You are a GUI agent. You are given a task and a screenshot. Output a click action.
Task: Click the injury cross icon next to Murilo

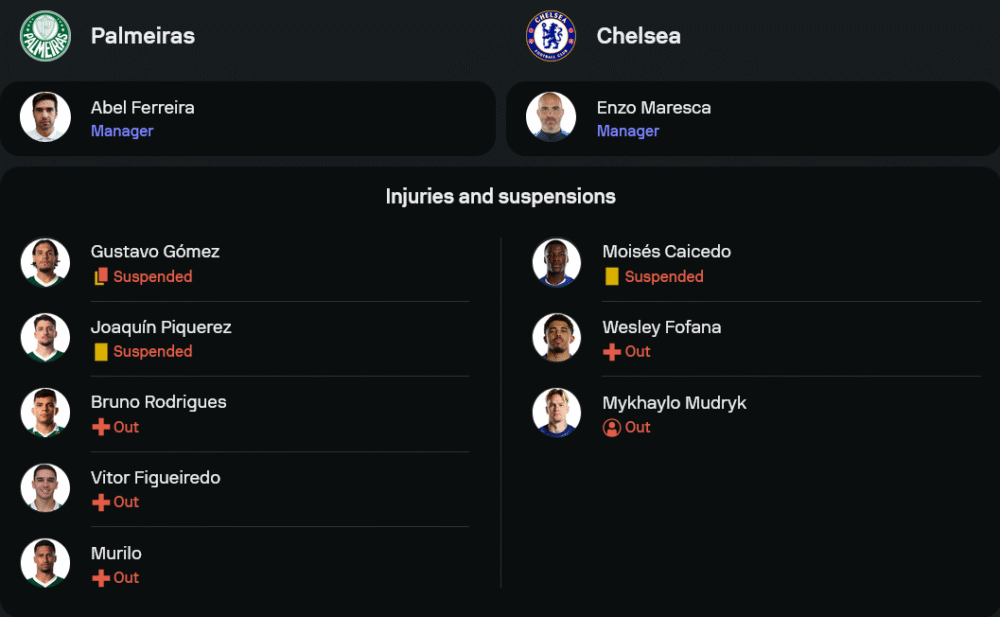[x=101, y=578]
